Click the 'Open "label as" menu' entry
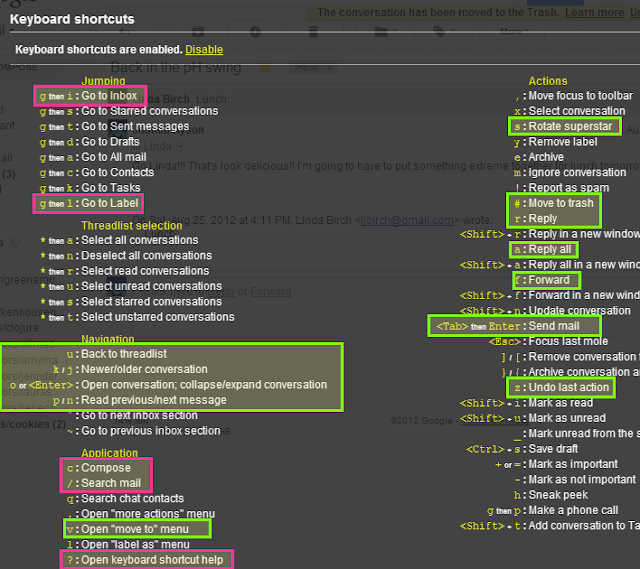This screenshot has height=569, width=640. tap(128, 545)
